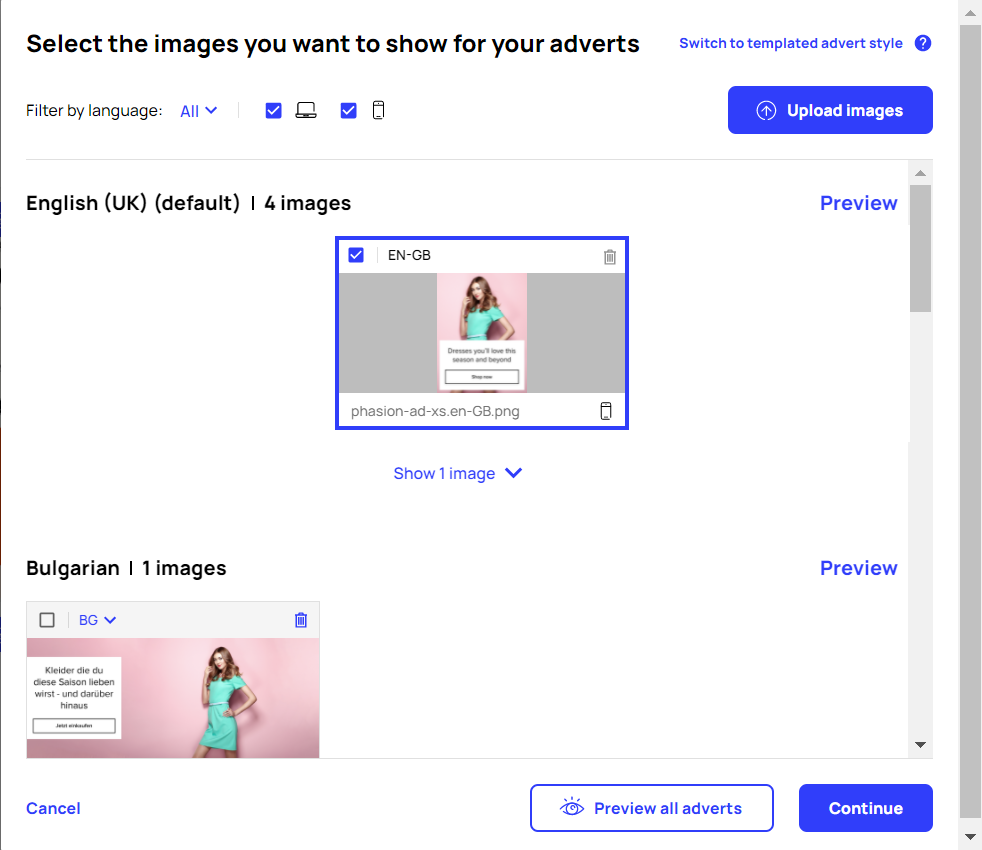
Task: Click the laptop device filter icon
Action: coord(305,110)
